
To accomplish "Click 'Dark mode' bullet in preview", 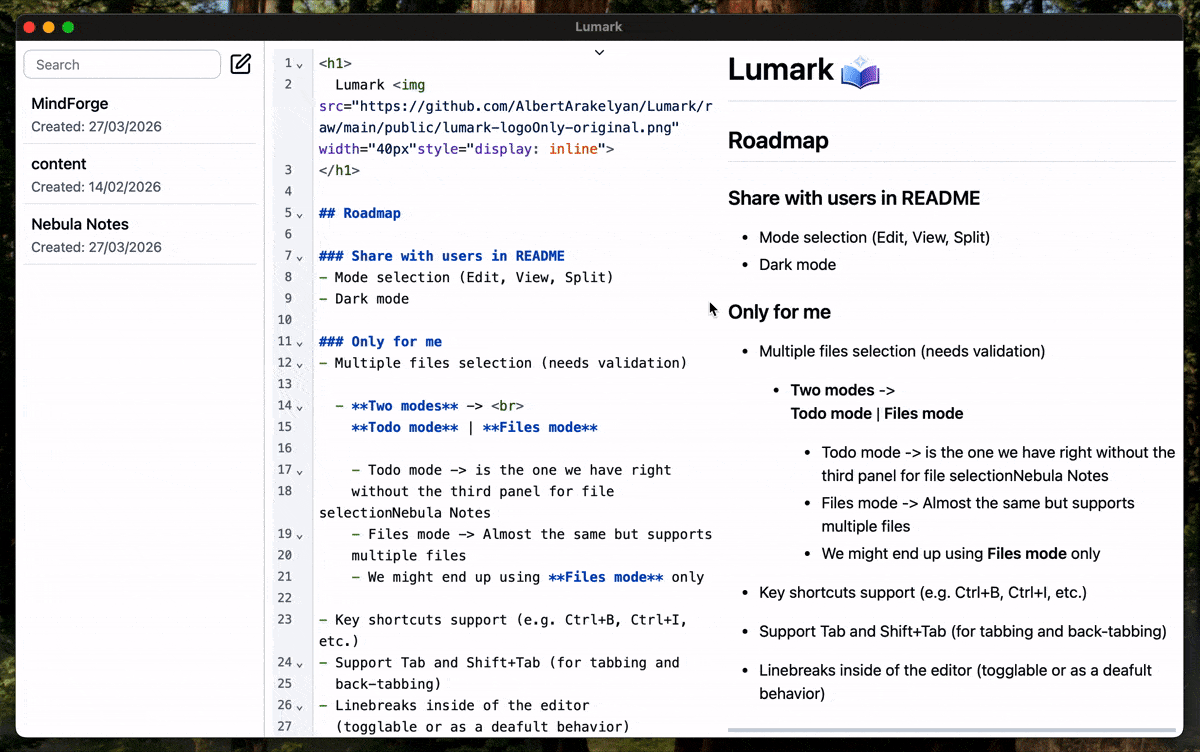I will coord(797,265).
